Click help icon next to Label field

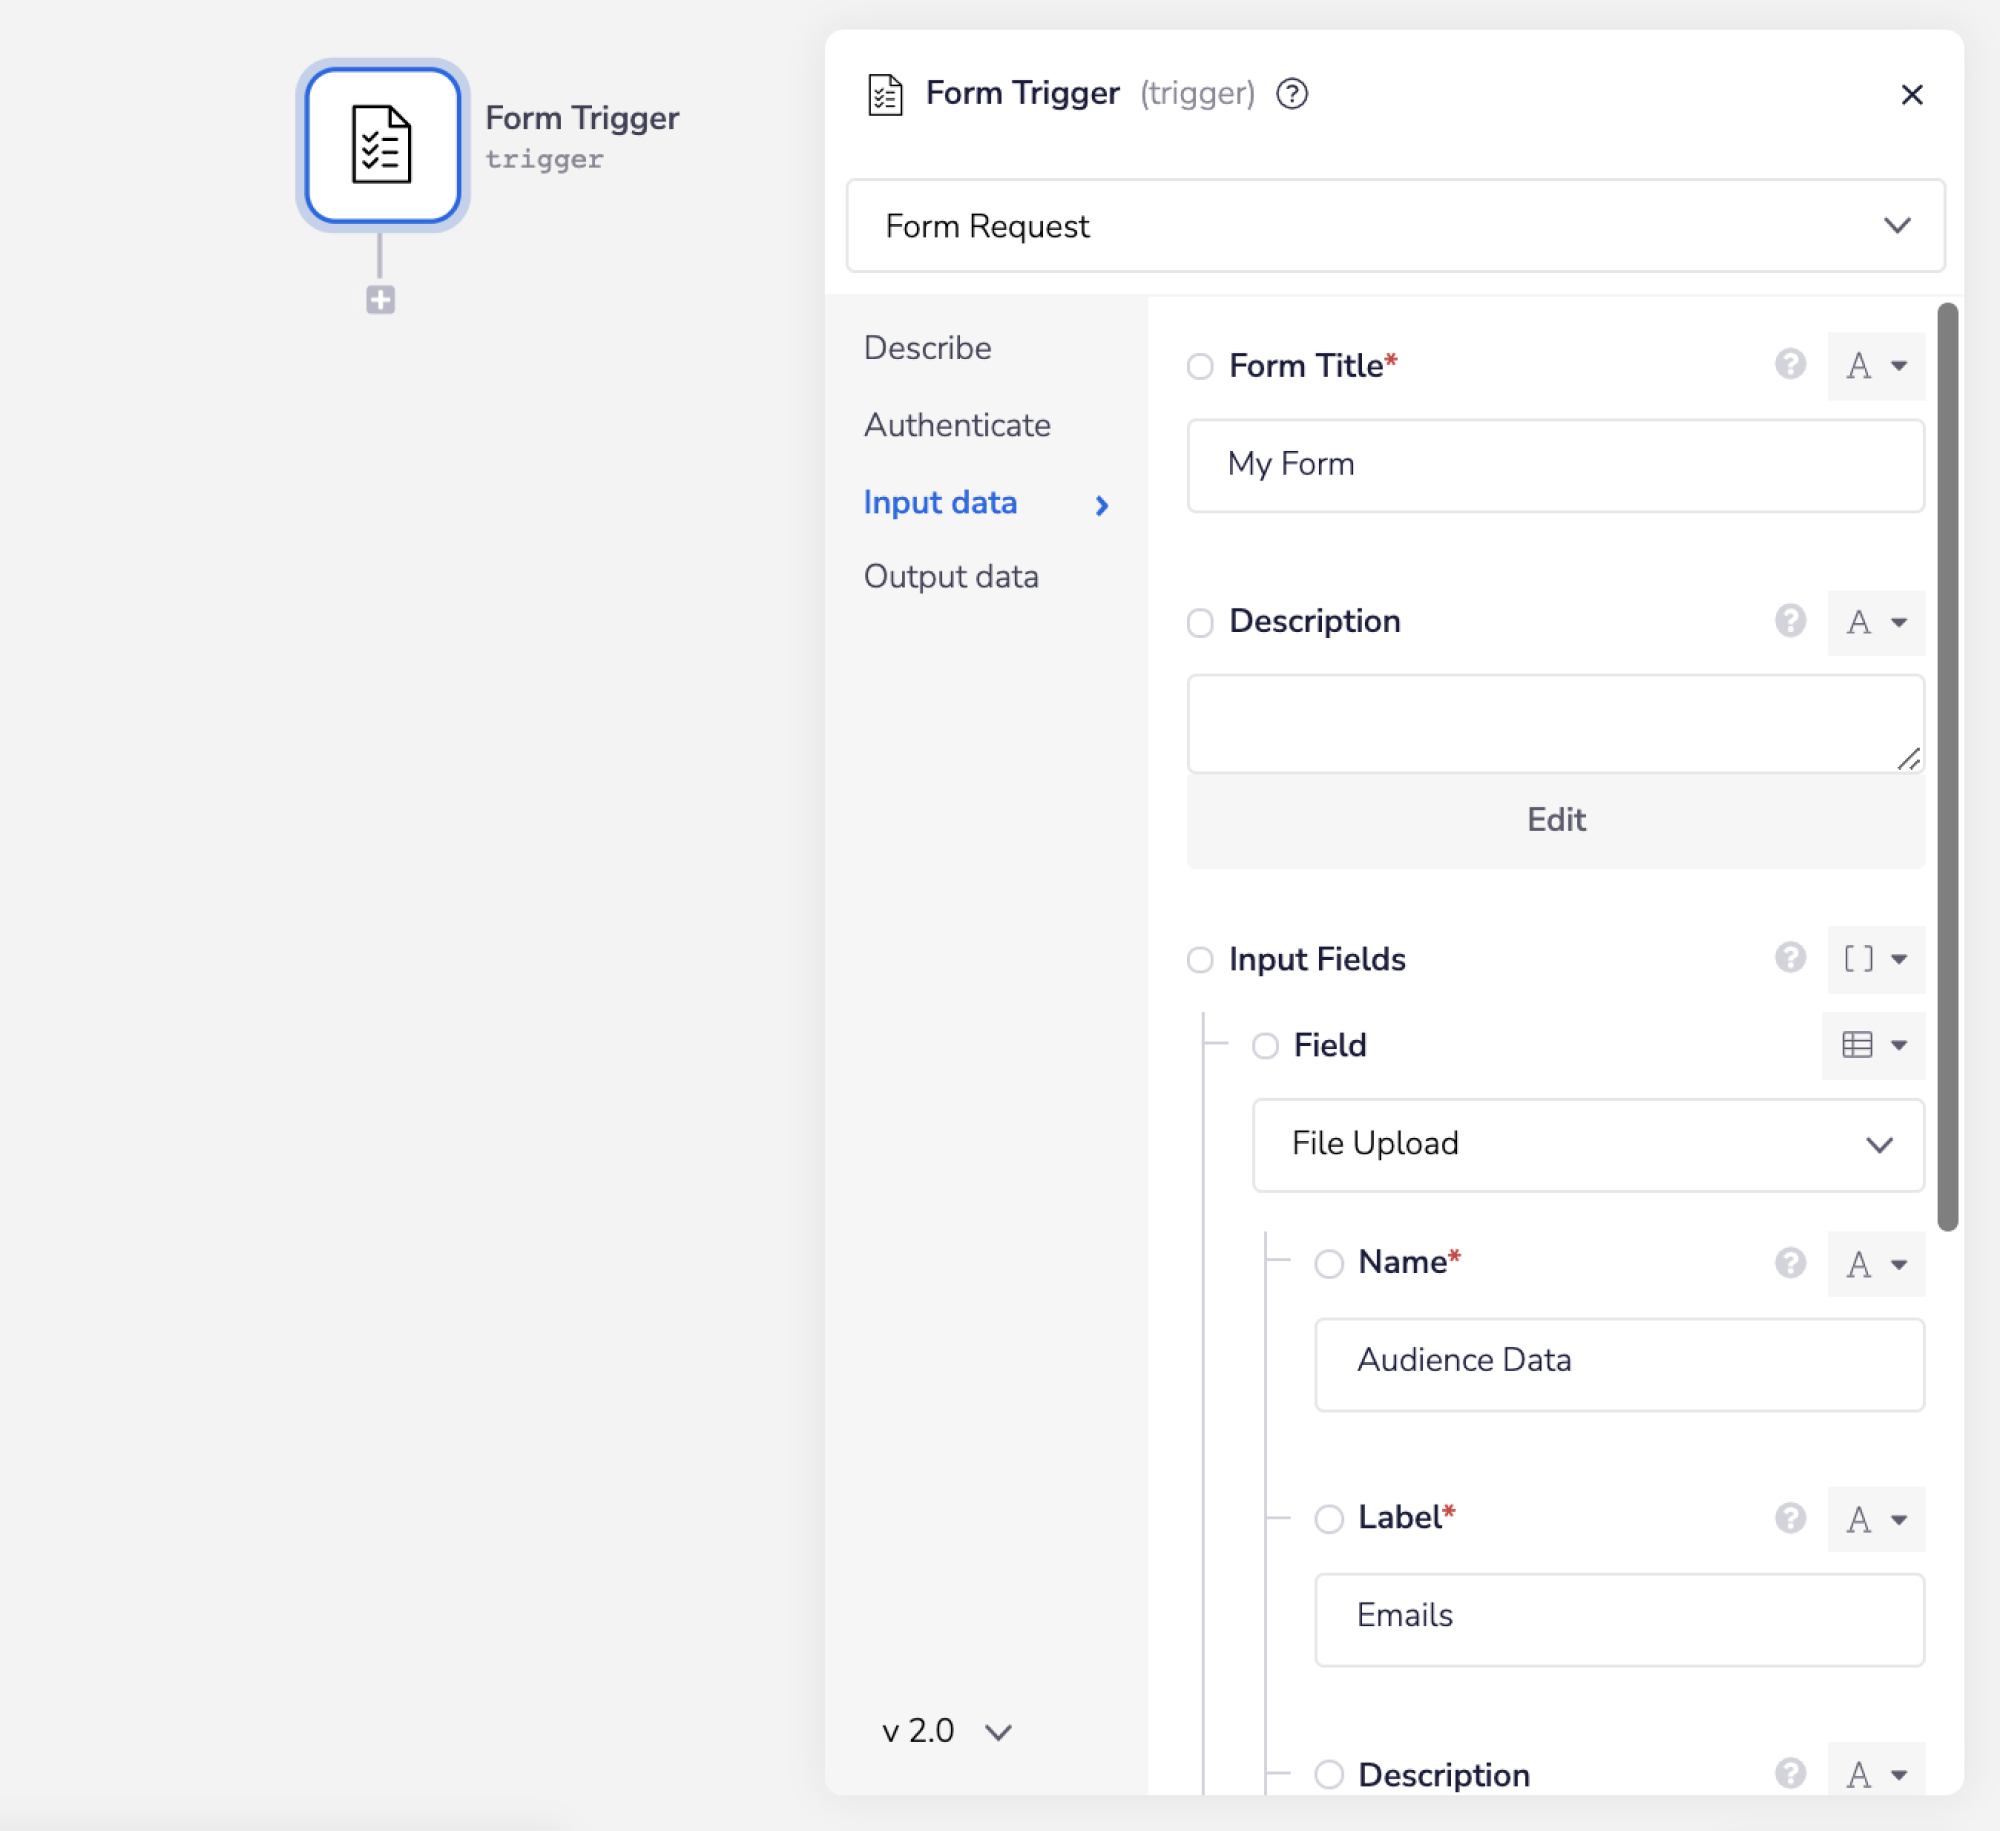pos(1790,1518)
